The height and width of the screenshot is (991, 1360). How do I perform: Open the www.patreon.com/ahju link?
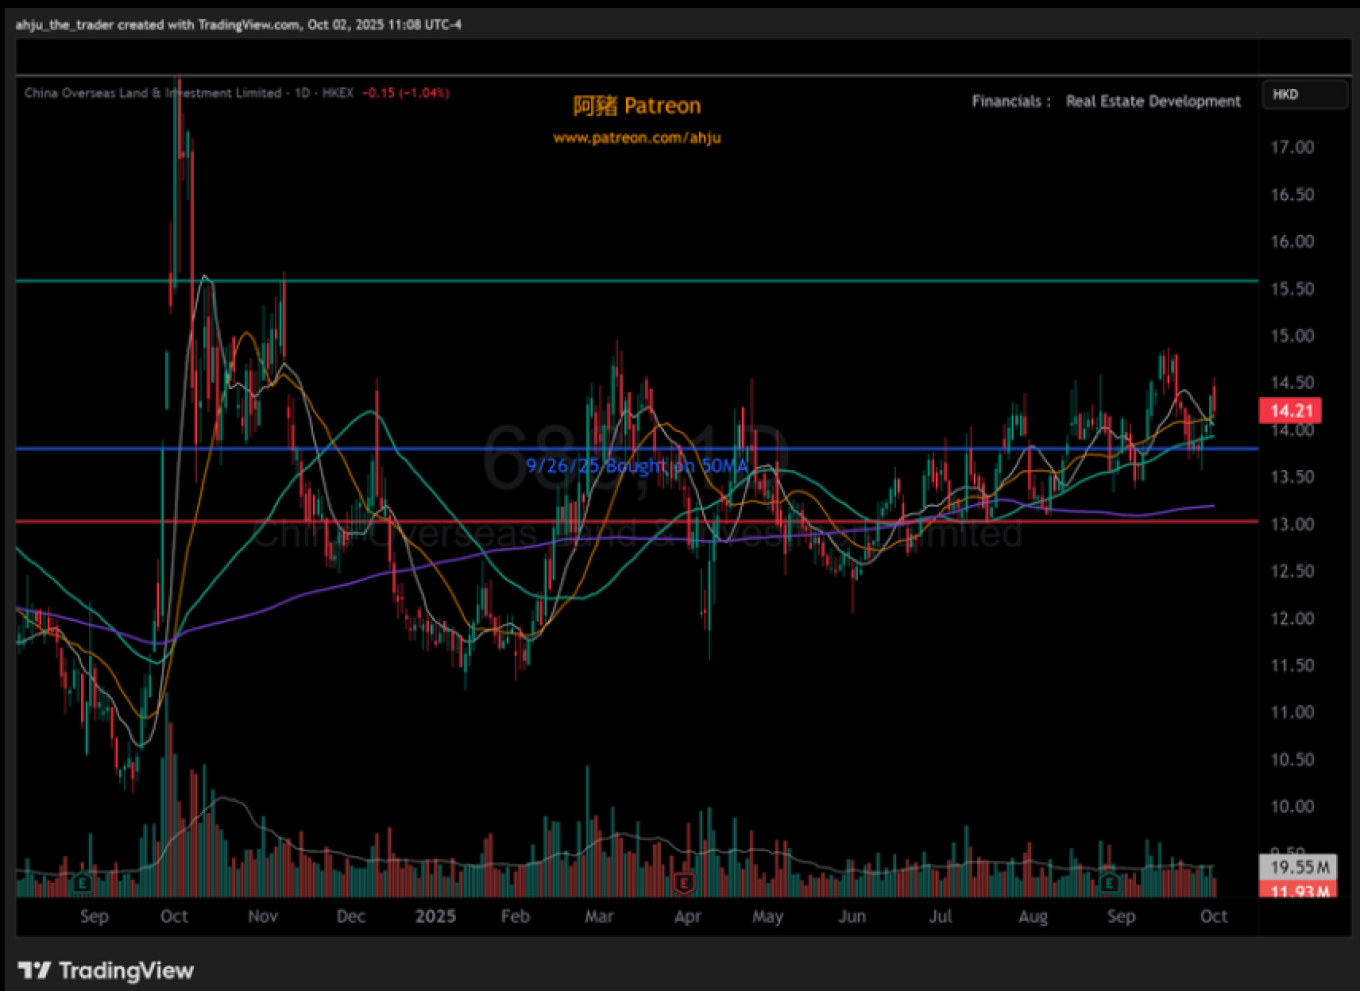[x=637, y=138]
